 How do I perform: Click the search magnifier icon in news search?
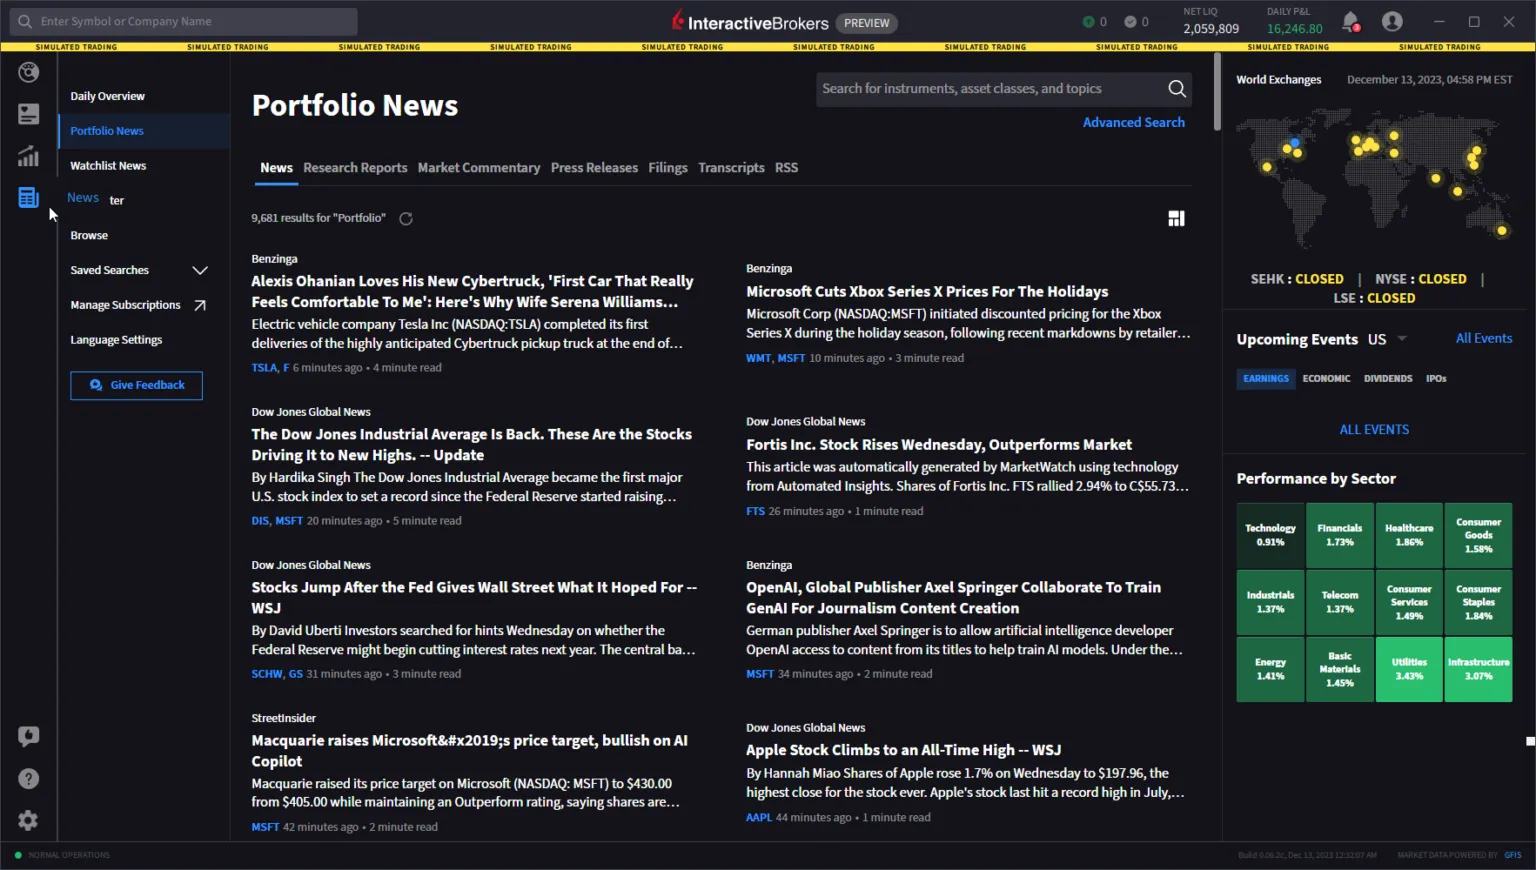click(x=1177, y=89)
